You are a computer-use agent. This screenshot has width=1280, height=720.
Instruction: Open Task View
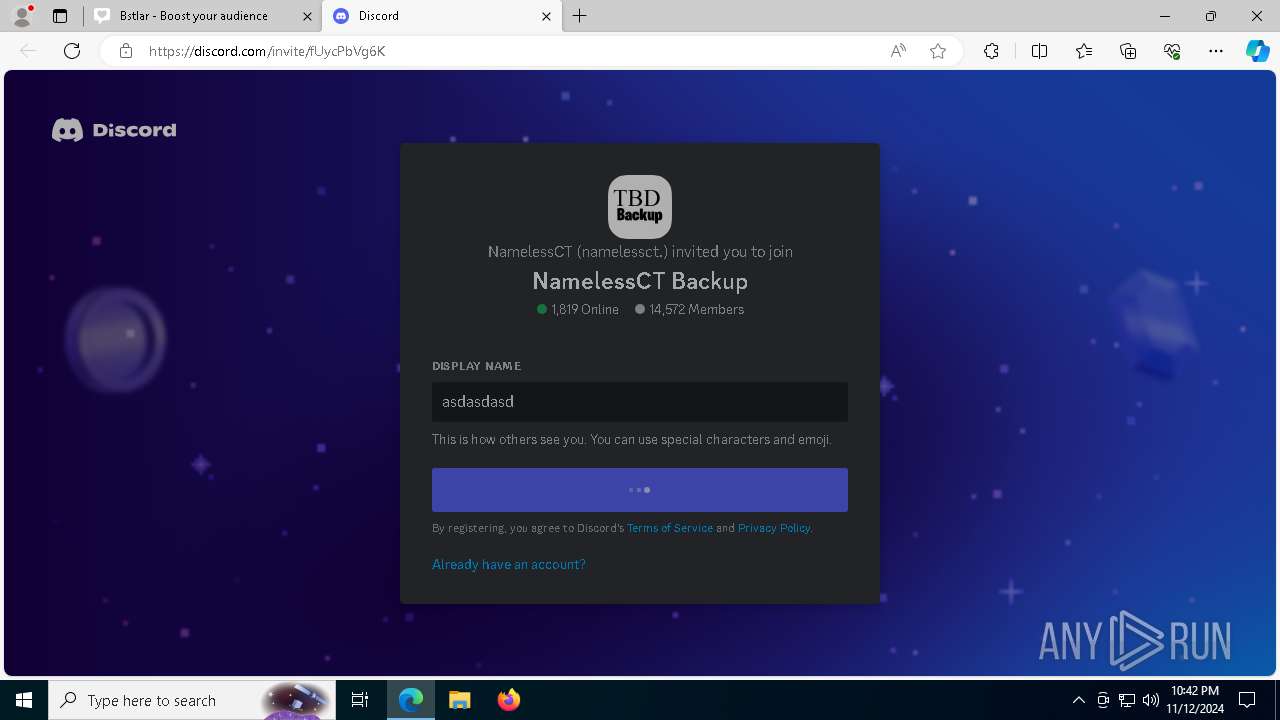point(360,700)
